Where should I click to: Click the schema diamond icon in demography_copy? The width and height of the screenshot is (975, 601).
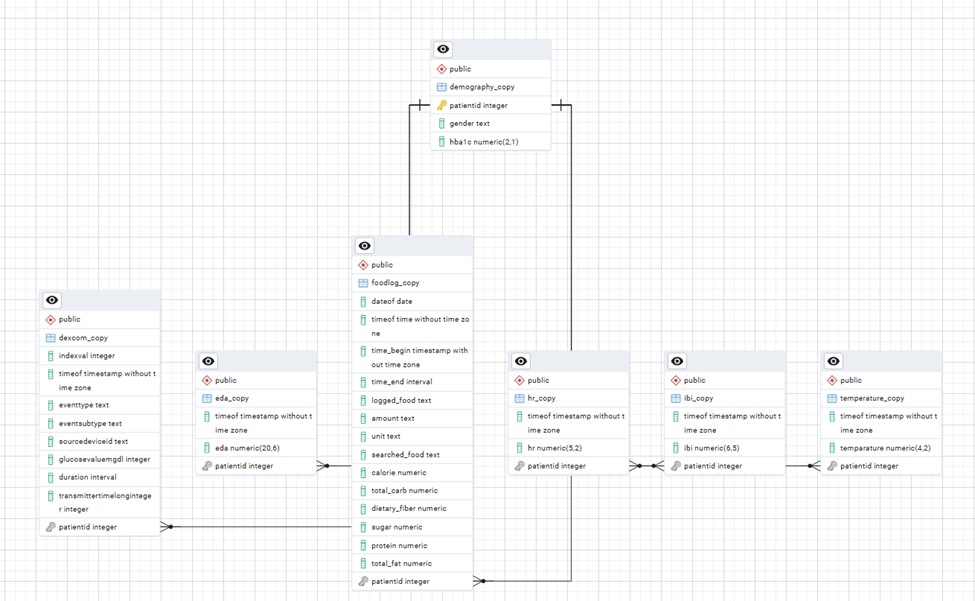441,69
